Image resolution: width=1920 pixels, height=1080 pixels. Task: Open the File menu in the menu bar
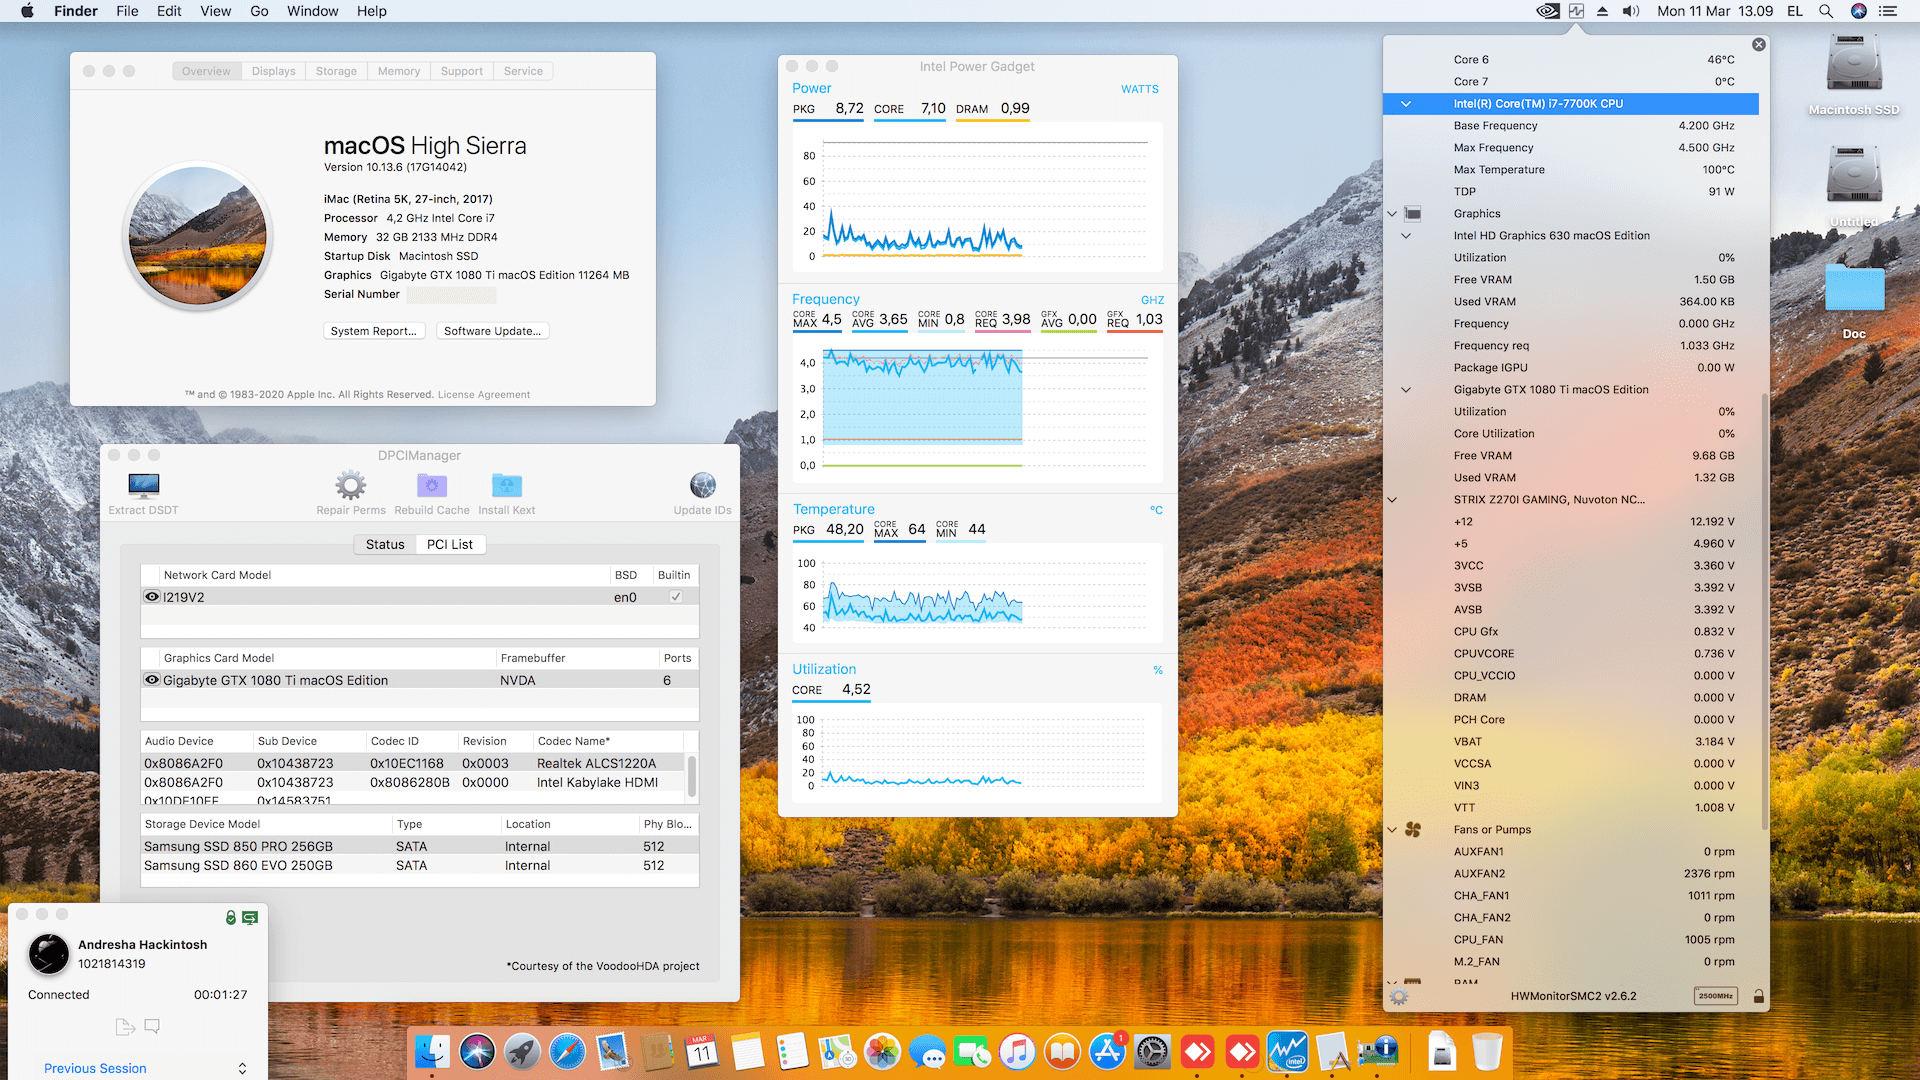click(x=127, y=11)
